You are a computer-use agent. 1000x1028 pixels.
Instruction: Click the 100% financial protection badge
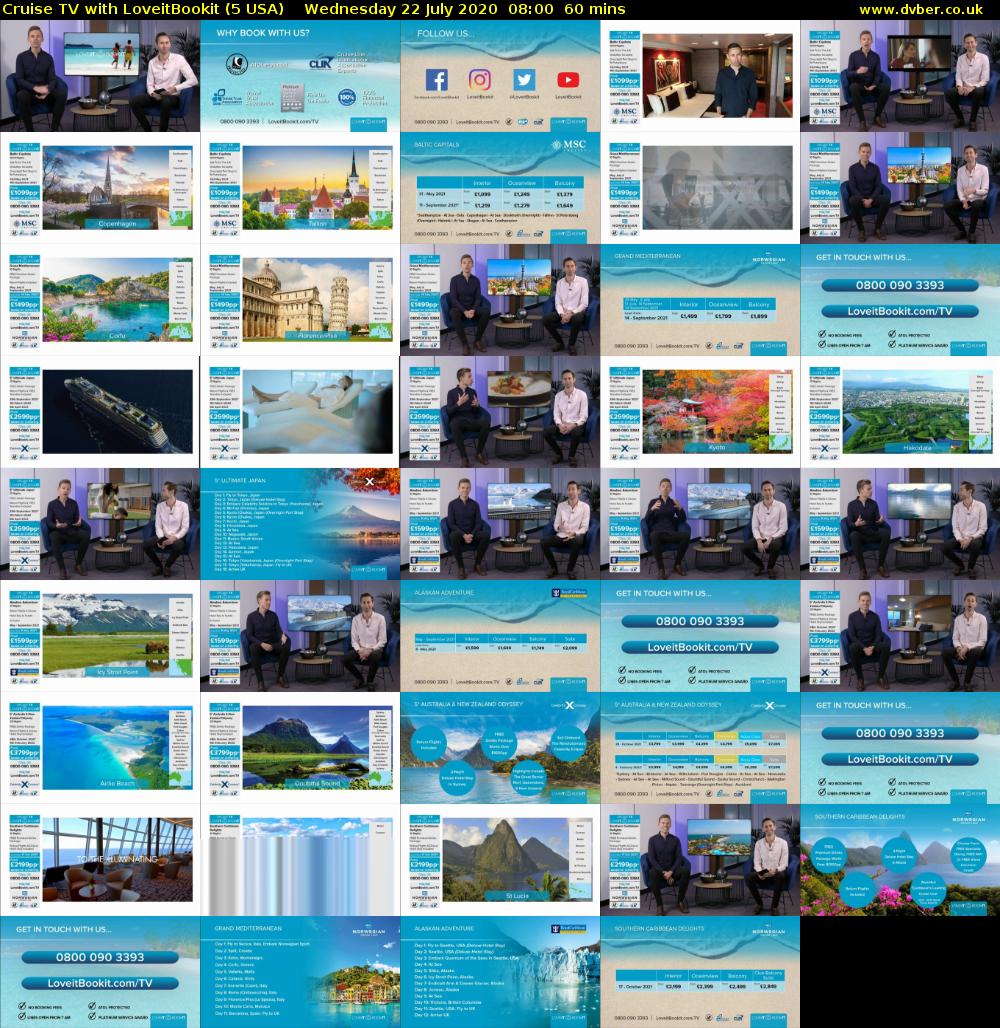pyautogui.click(x=347, y=98)
